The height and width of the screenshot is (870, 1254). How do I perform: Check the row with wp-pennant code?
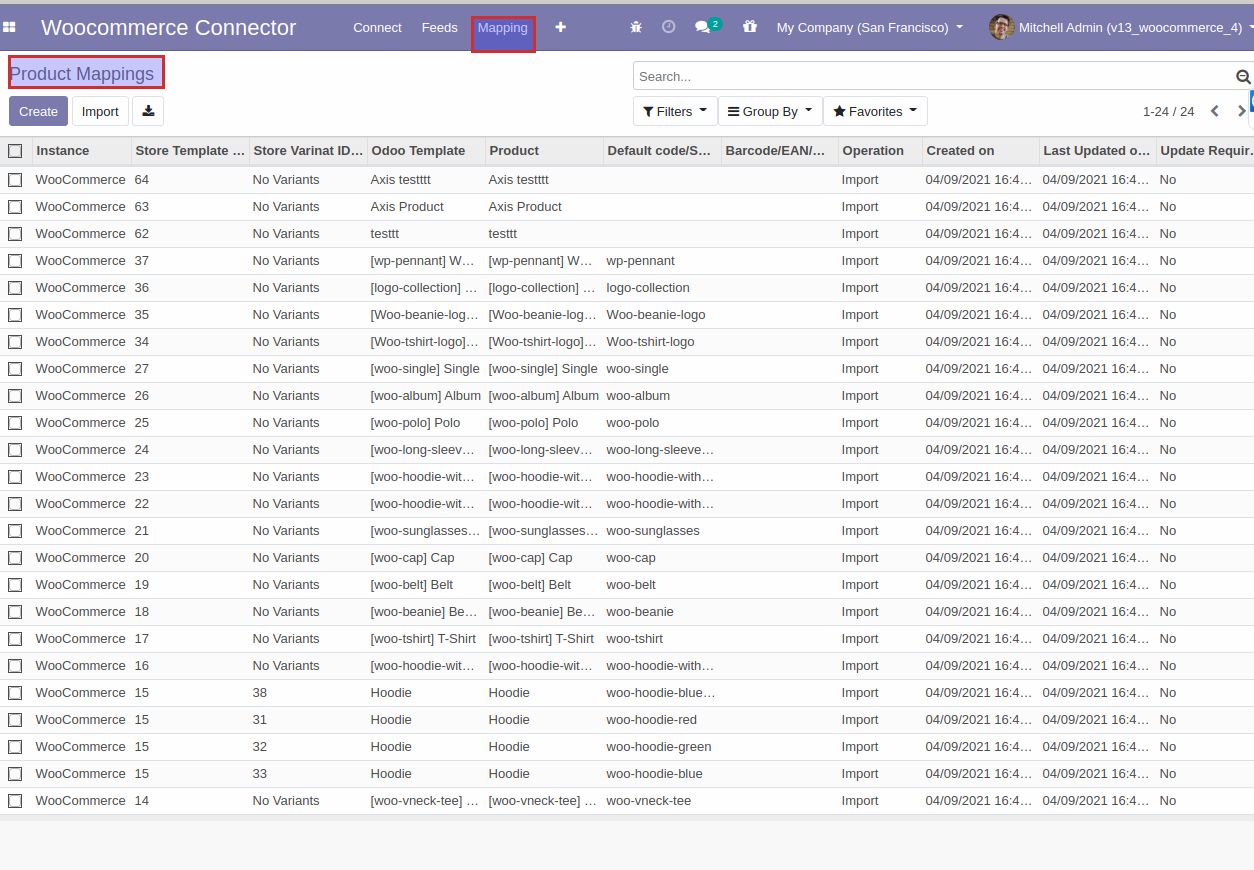click(15, 261)
